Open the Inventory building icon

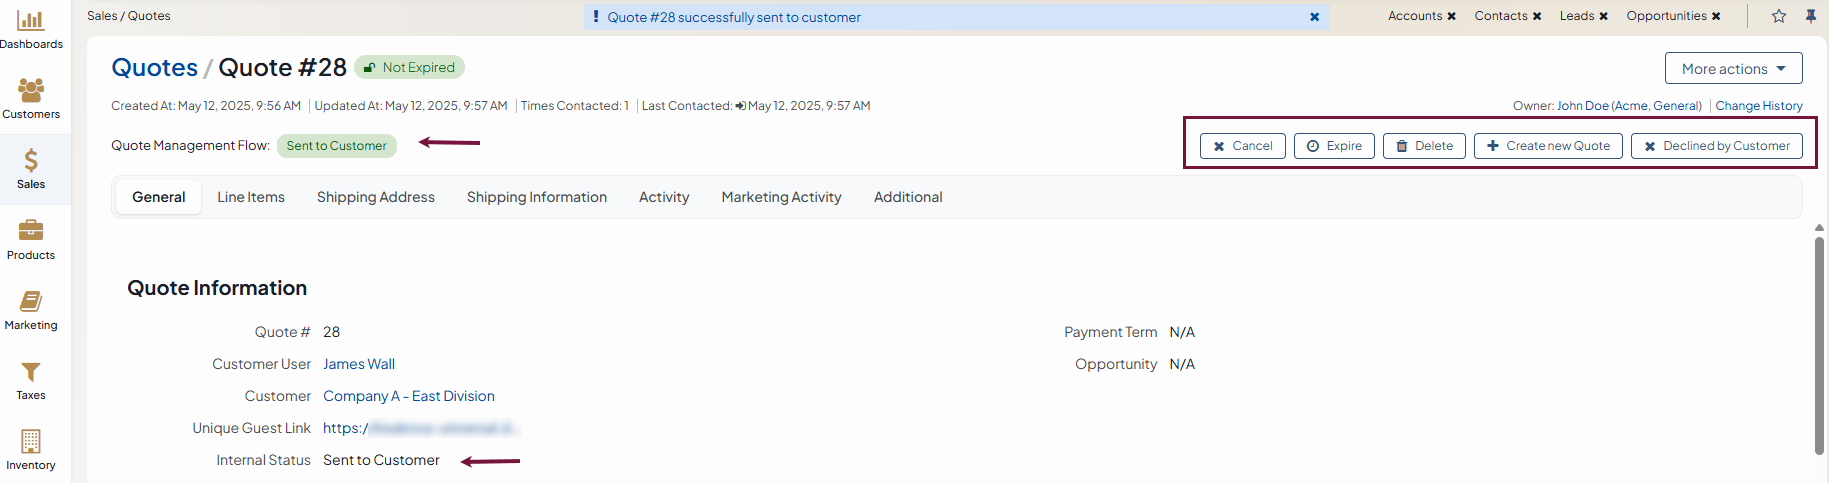click(x=31, y=441)
